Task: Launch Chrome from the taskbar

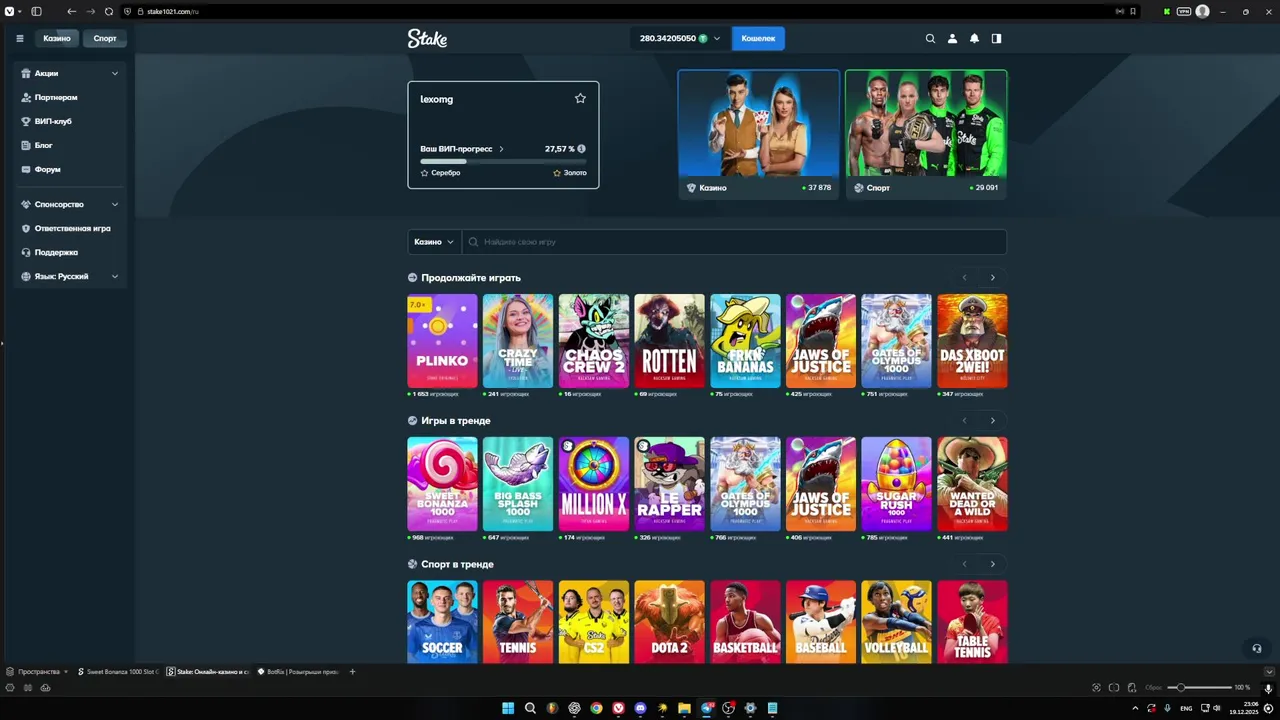Action: pyautogui.click(x=596, y=708)
